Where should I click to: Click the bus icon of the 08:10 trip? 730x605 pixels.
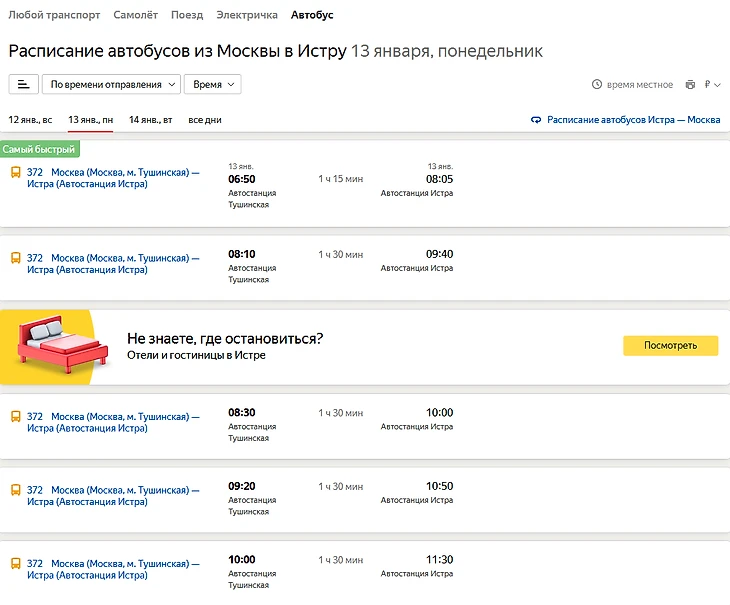coord(15,257)
